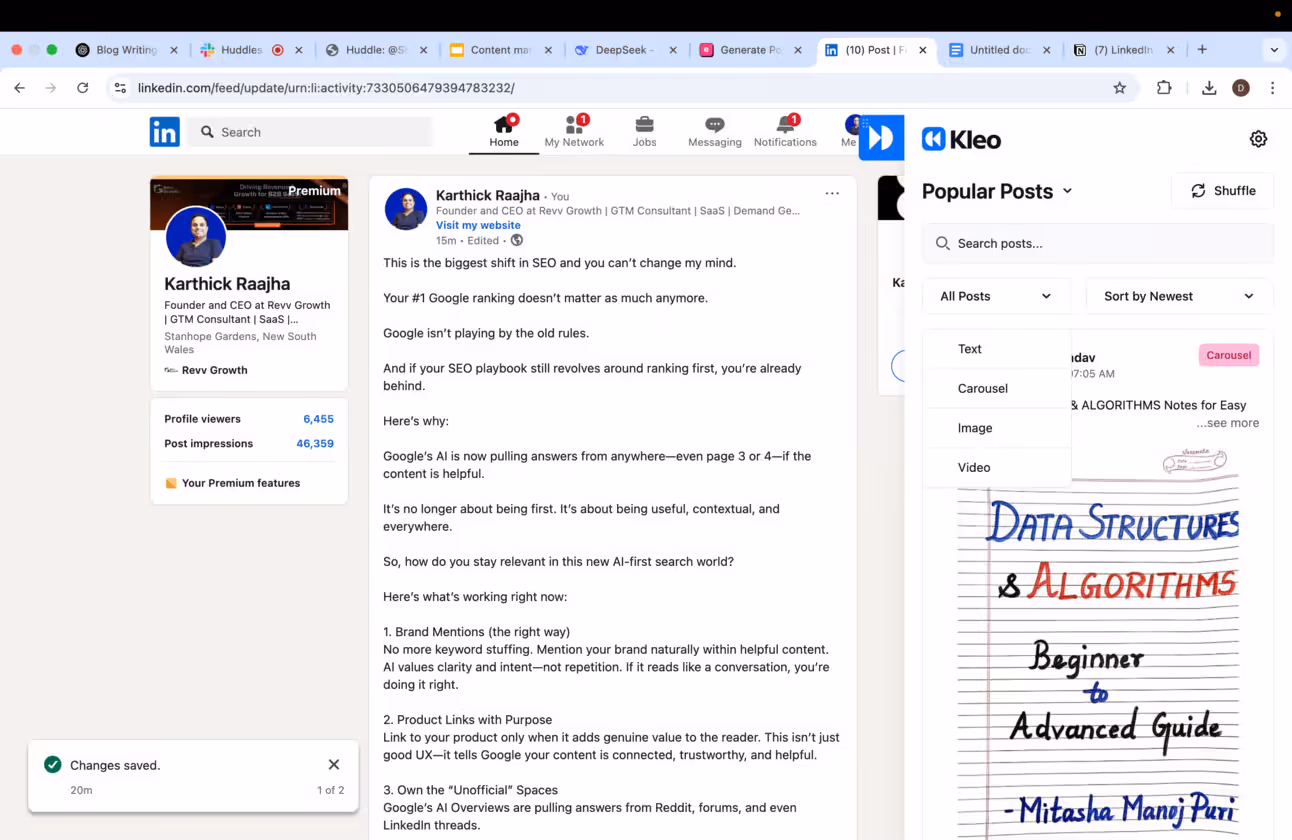Image resolution: width=1292 pixels, height=840 pixels.
Task: Open Karthick Raajha post author name
Action: pyautogui.click(x=488, y=196)
